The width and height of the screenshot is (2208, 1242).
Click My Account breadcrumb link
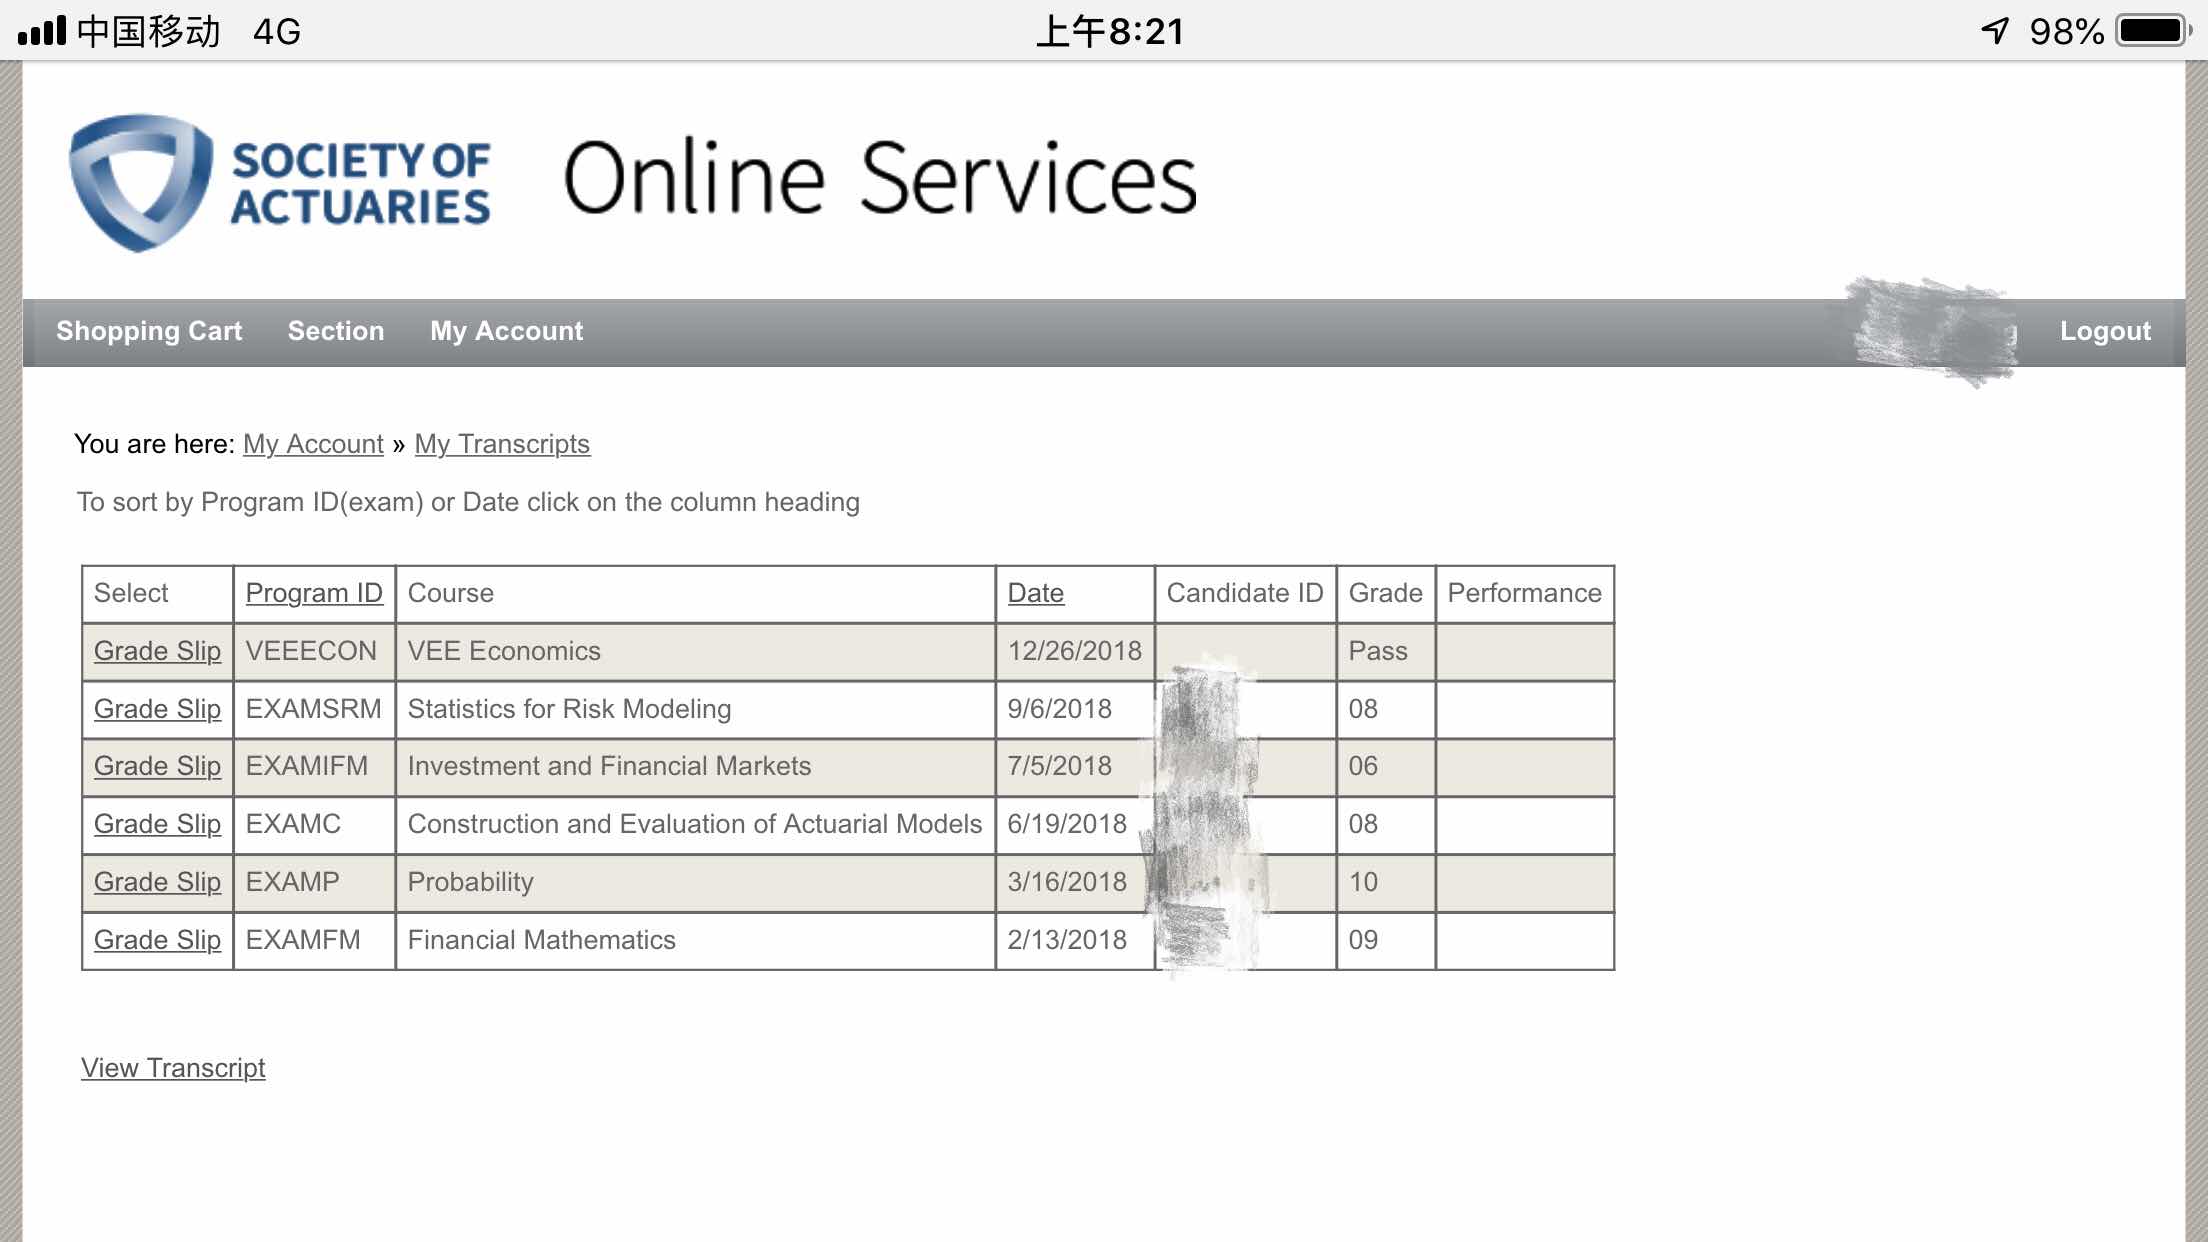click(x=313, y=444)
